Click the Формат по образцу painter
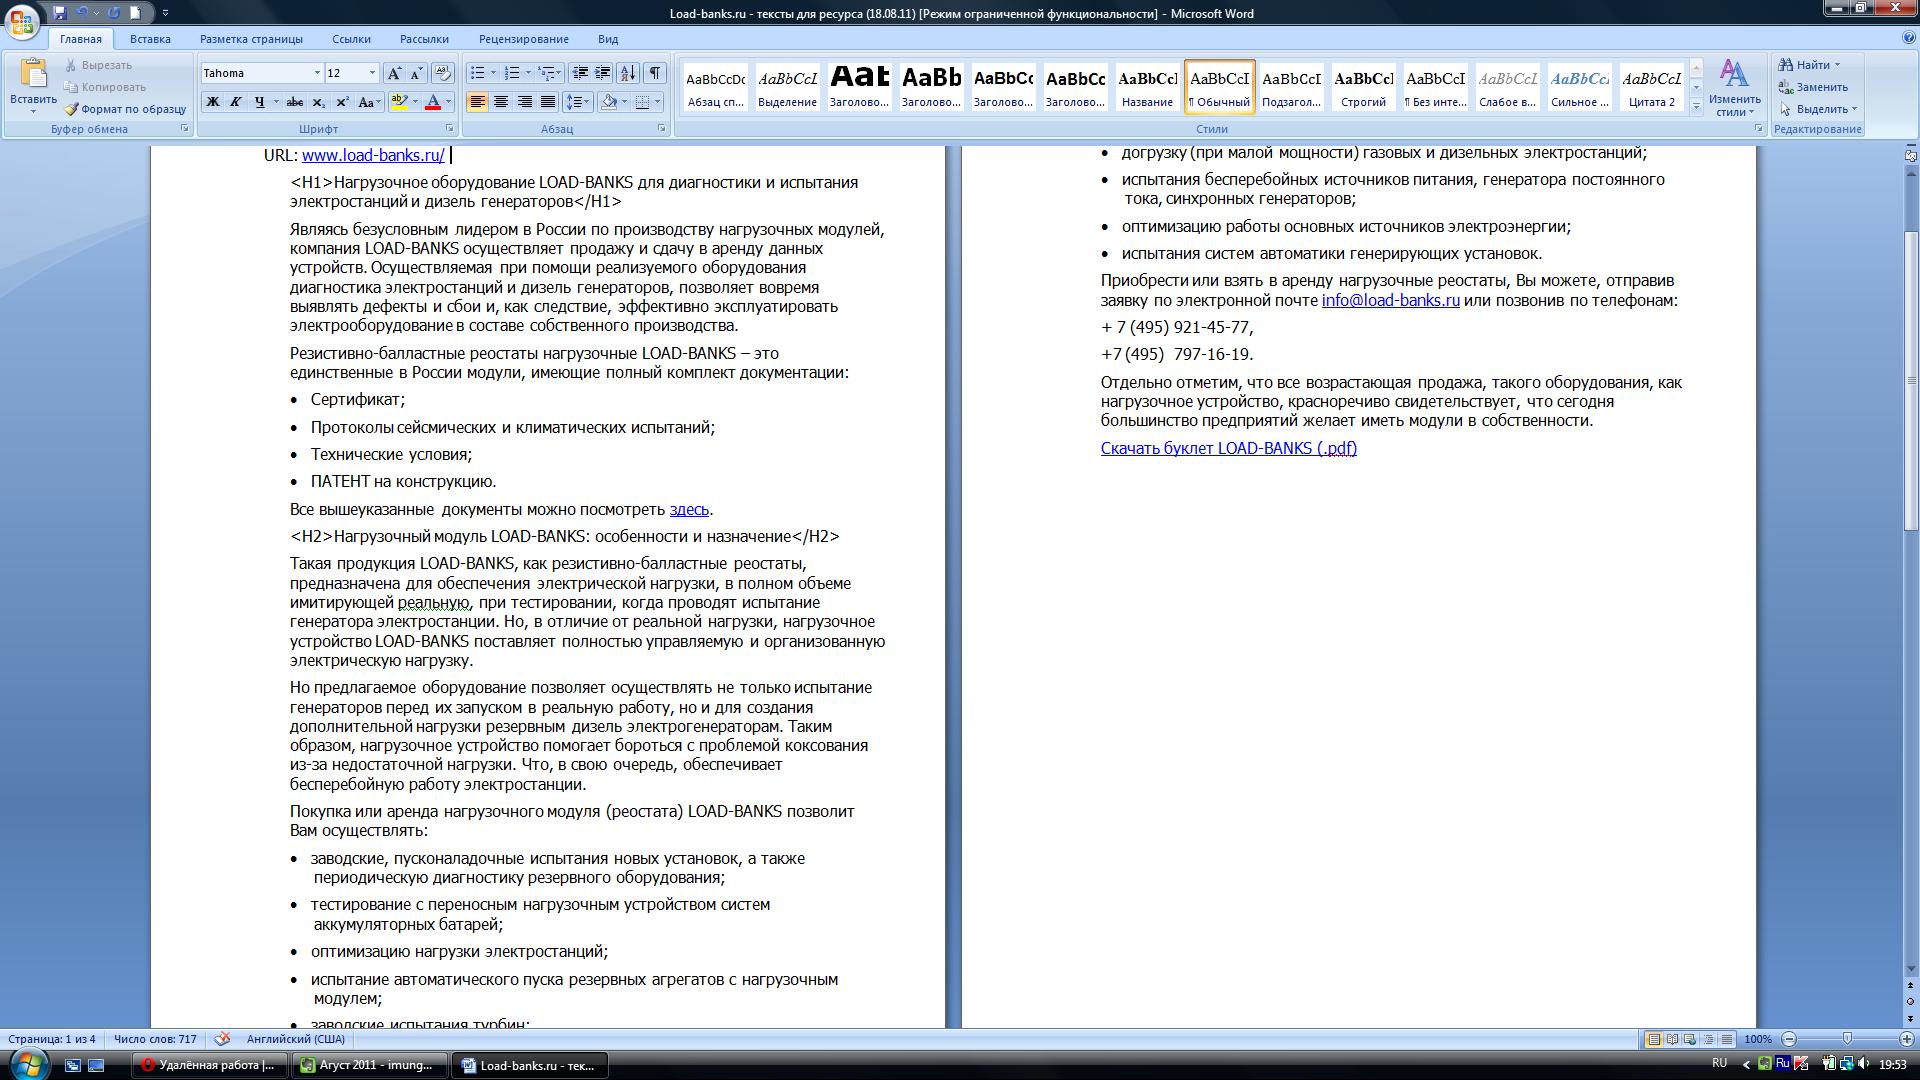This screenshot has width=1920, height=1080. (125, 109)
